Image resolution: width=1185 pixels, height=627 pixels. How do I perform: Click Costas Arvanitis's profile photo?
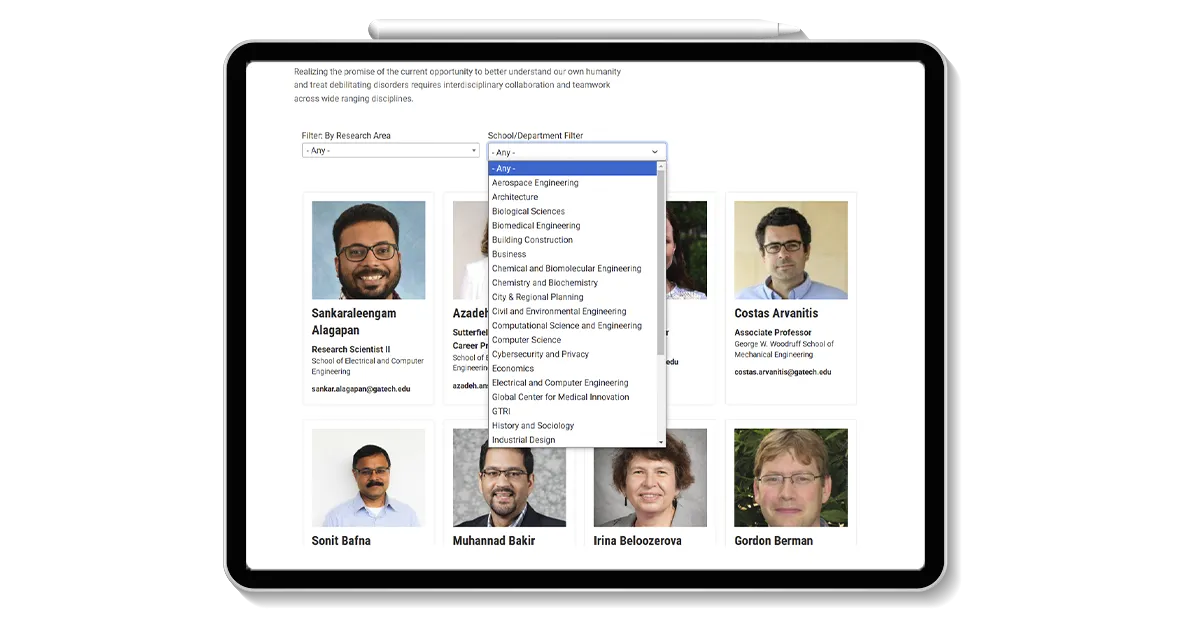click(x=790, y=249)
